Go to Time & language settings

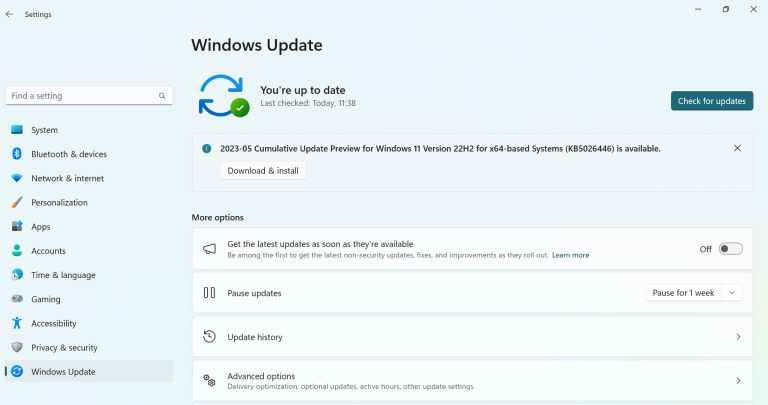(63, 275)
